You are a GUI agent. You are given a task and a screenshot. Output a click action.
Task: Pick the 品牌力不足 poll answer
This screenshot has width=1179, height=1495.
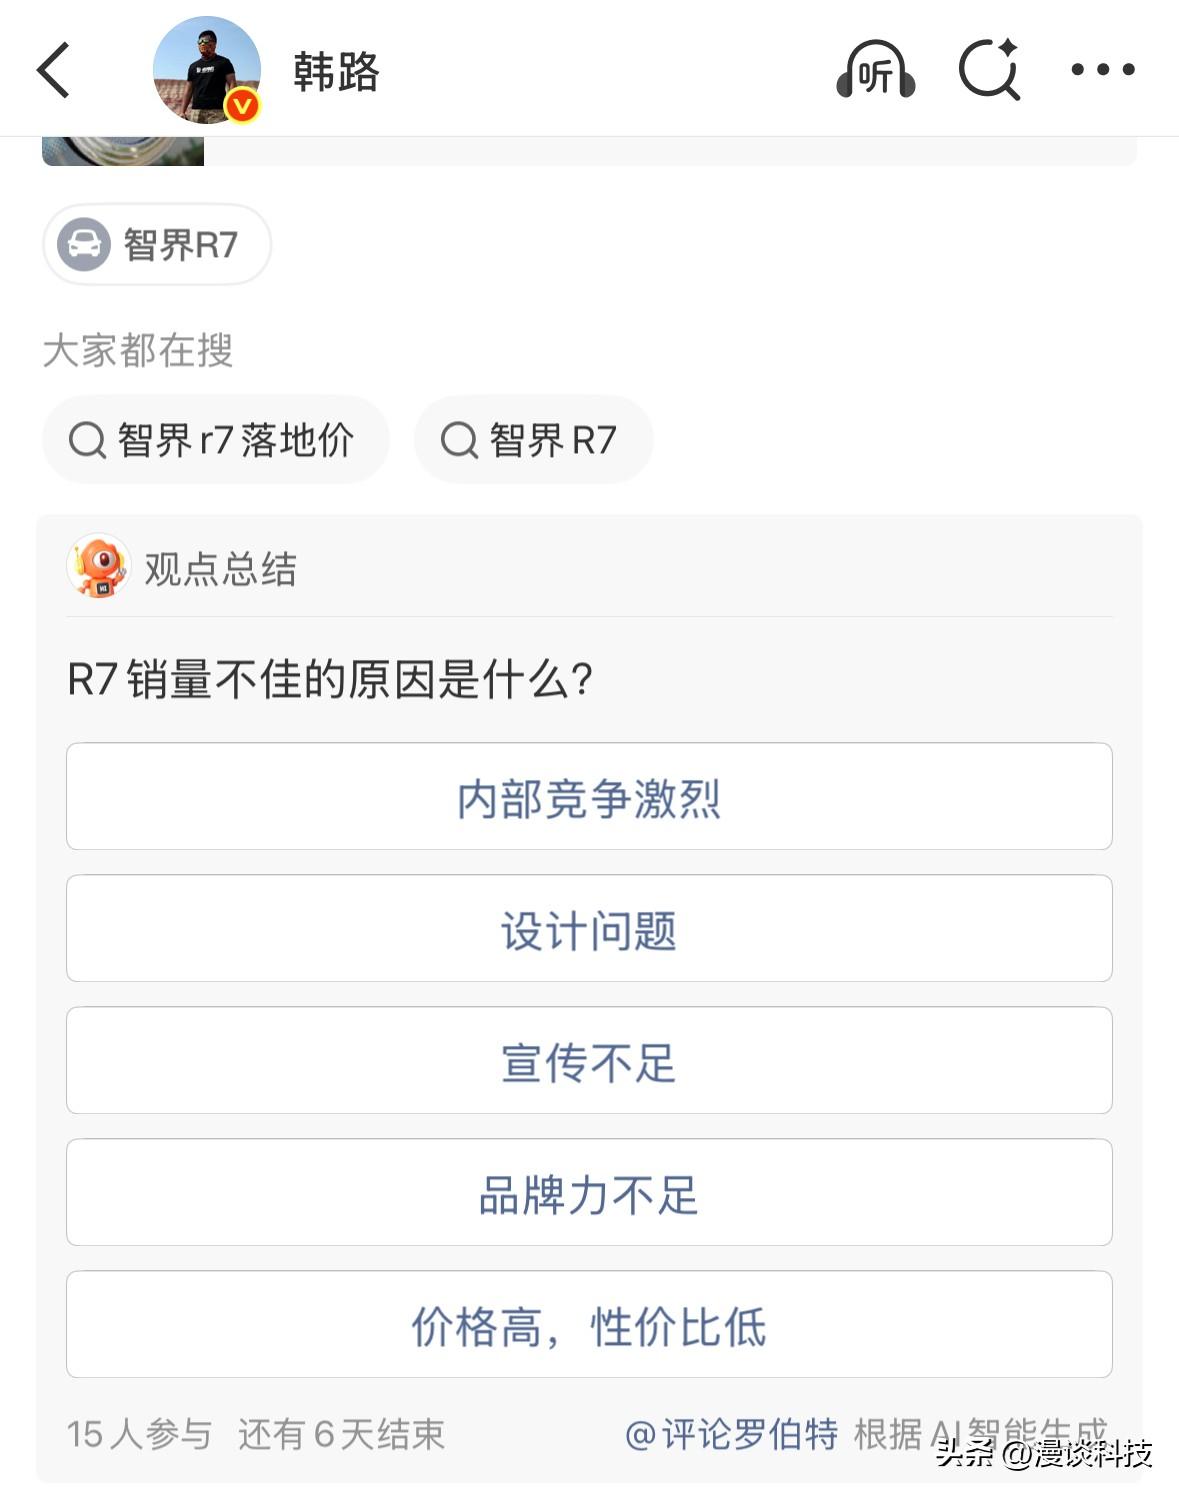[589, 1193]
